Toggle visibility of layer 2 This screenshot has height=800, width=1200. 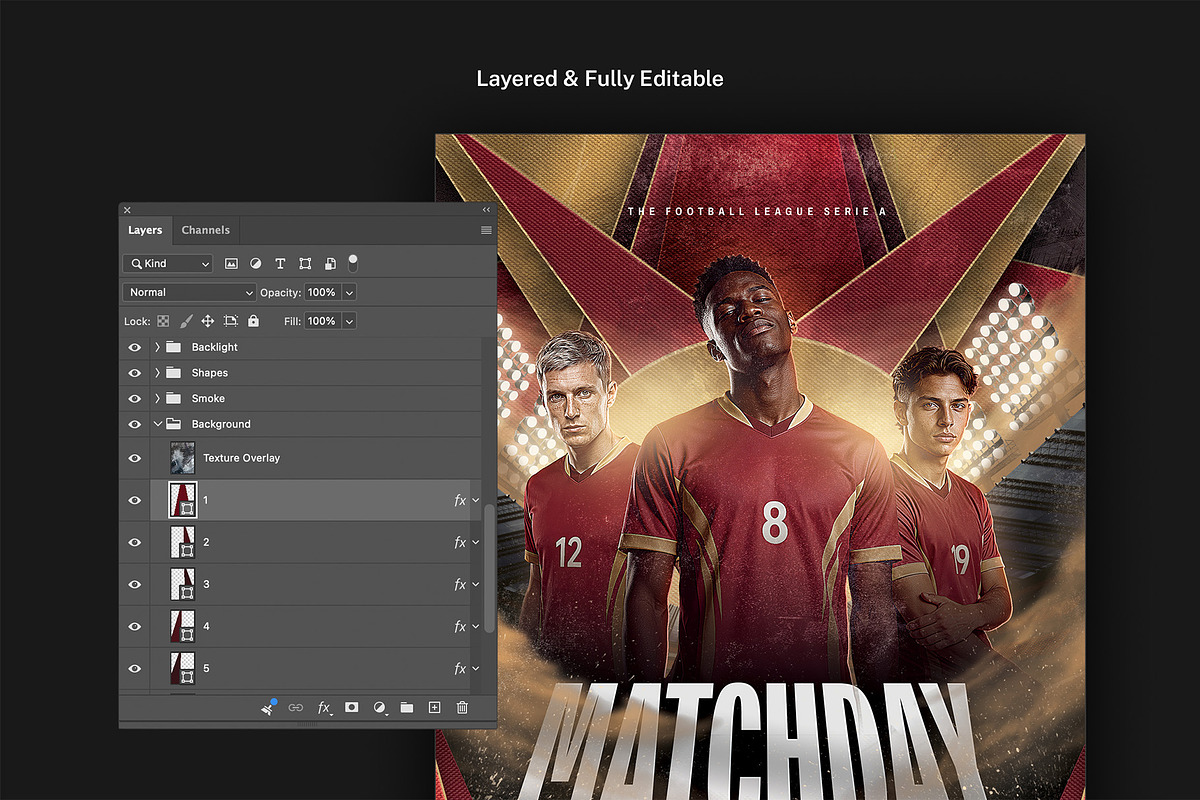135,542
